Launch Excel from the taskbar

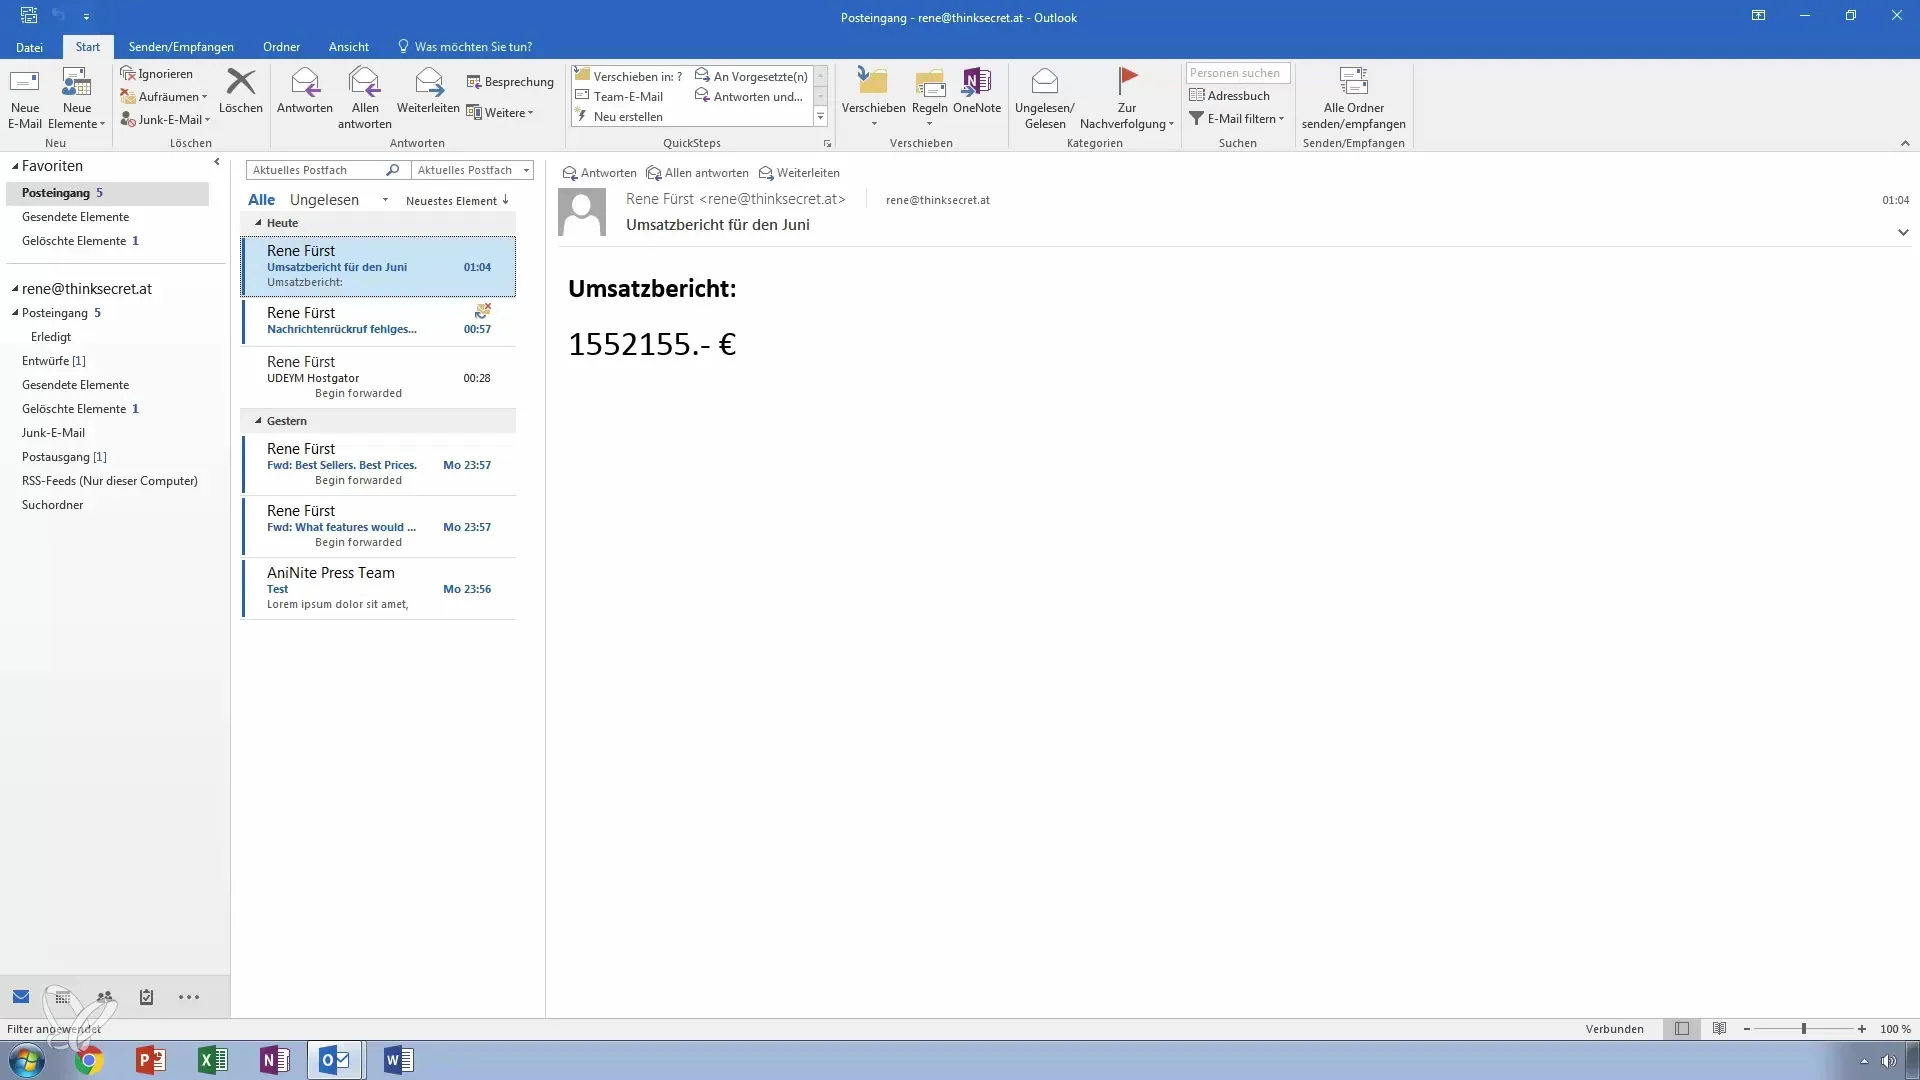(212, 1060)
